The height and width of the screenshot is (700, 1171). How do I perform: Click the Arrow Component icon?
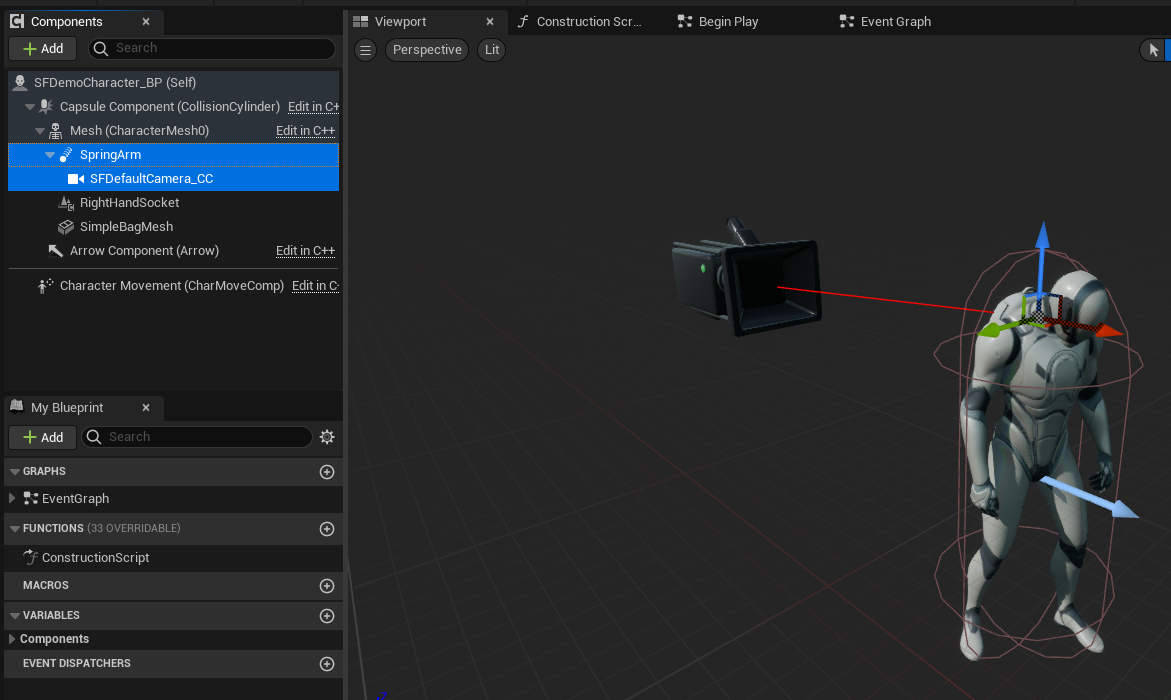(55, 250)
